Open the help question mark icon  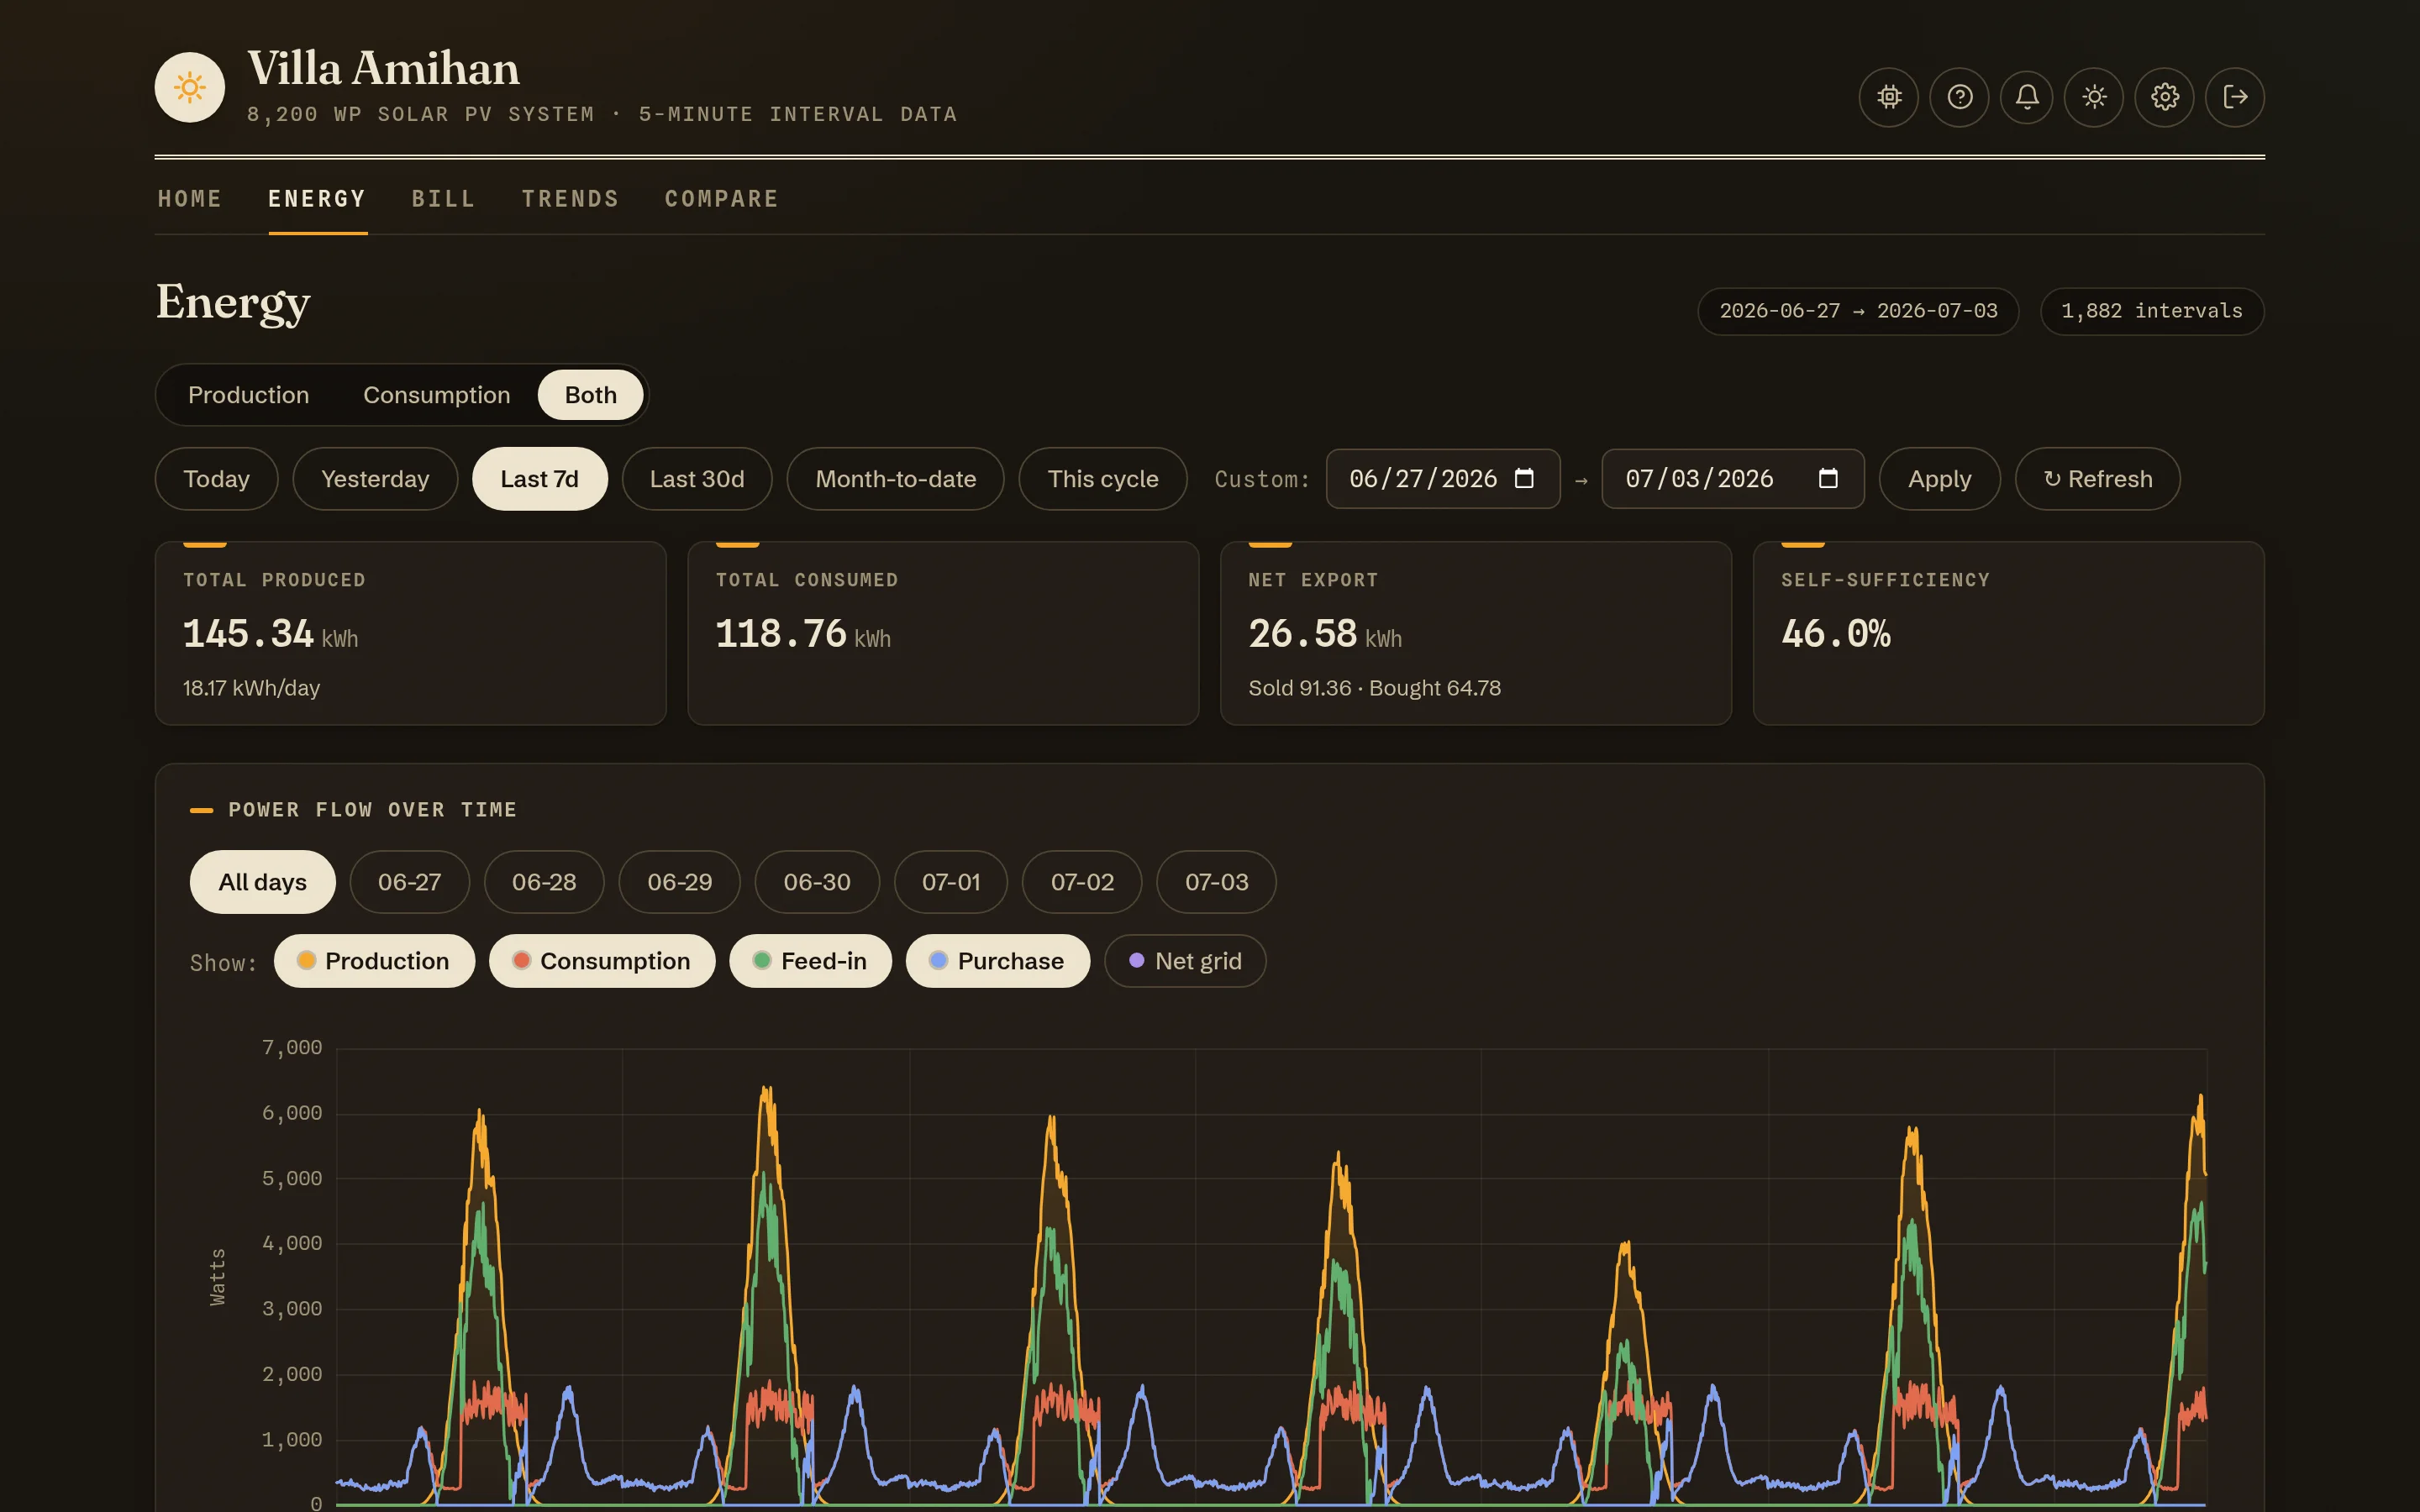tap(1959, 97)
